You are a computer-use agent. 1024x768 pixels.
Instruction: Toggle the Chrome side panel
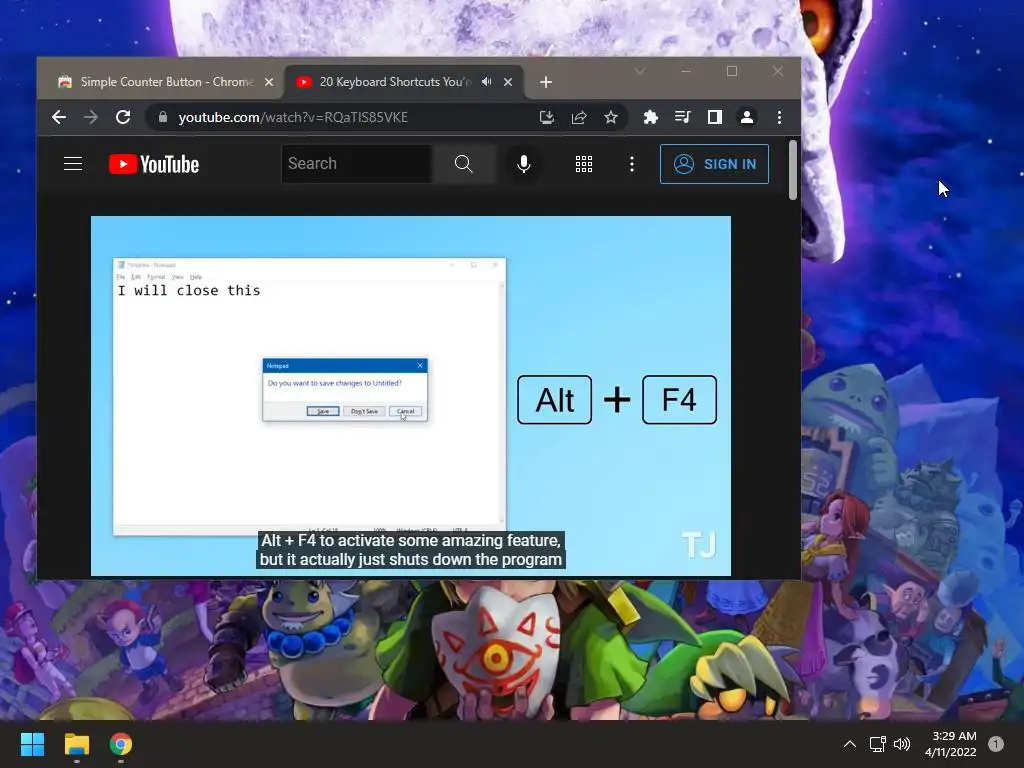point(714,117)
